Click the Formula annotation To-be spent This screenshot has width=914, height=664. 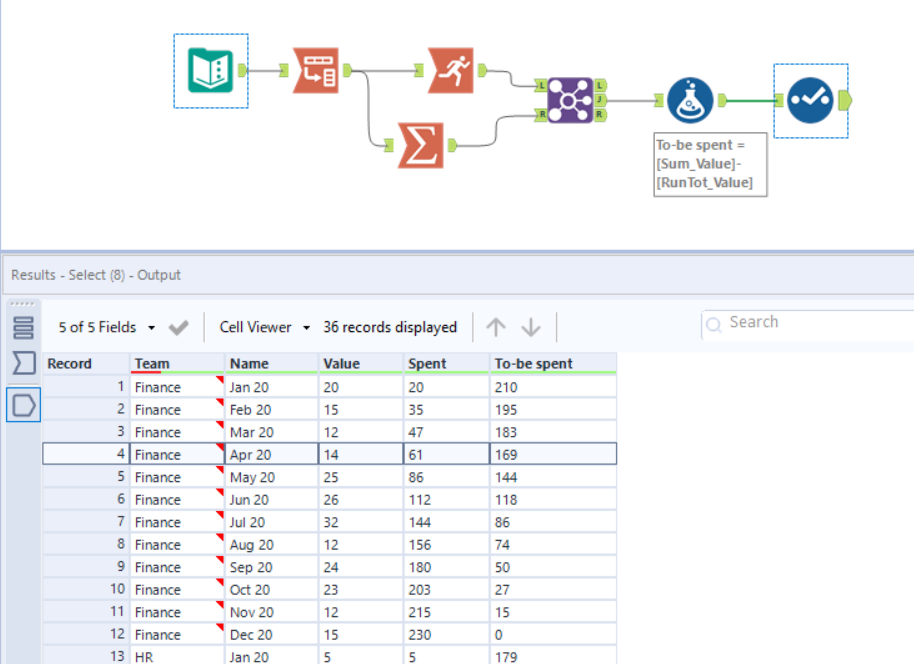(x=710, y=164)
